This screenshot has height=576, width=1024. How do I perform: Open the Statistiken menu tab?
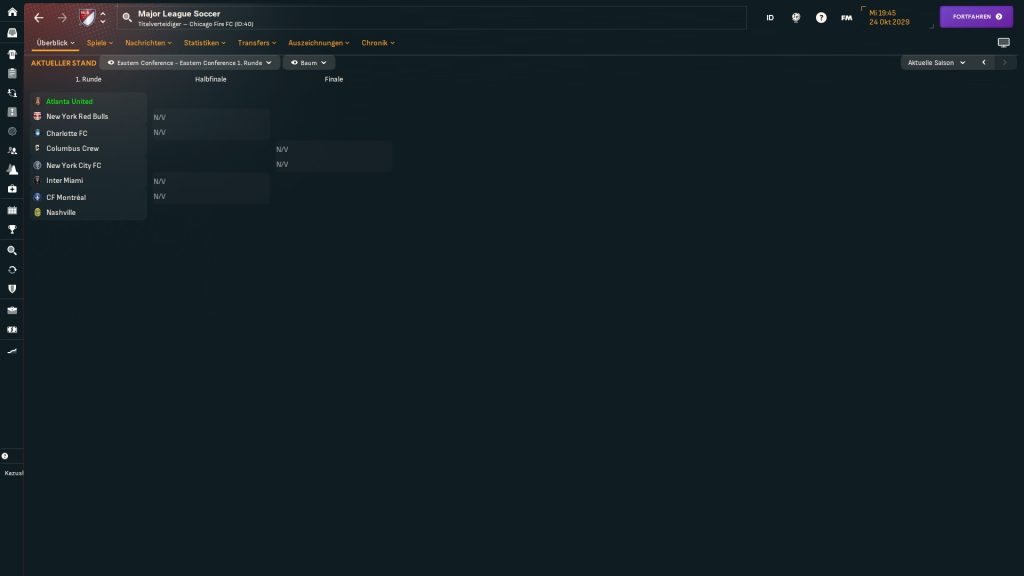click(204, 43)
